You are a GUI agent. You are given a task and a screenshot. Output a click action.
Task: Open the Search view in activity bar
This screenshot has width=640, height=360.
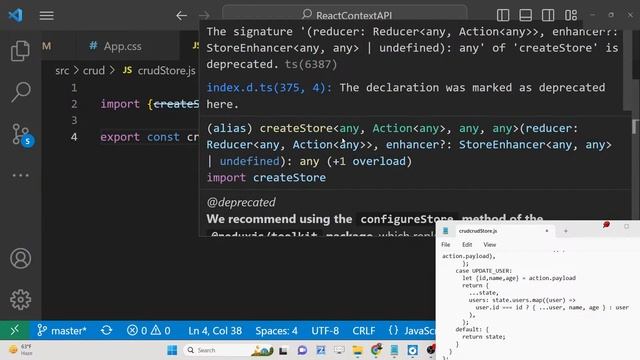pos(20,92)
